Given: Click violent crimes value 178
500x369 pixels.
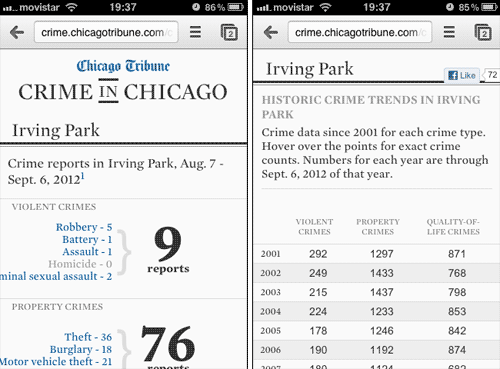Looking at the screenshot, I should click(318, 331).
